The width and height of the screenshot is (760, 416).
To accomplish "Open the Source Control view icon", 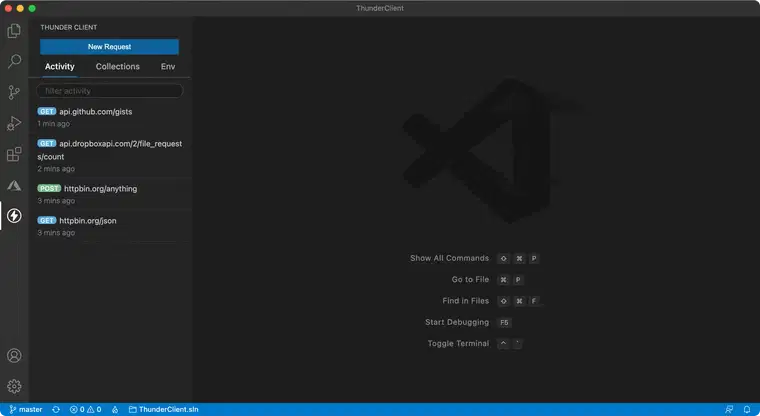I will tap(14, 92).
